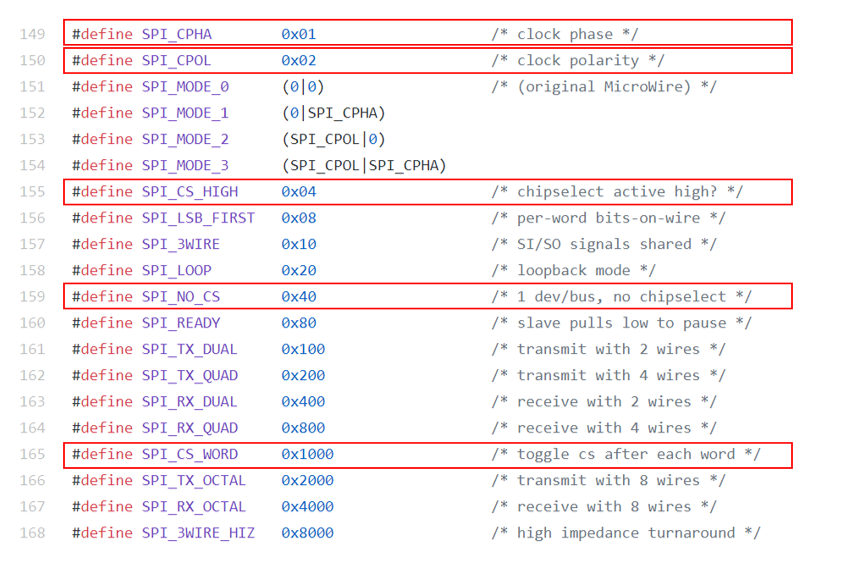Image resolution: width=842 pixels, height=565 pixels.
Task: Click the SPI_3WIRE macro name on line 157
Action: (x=180, y=245)
